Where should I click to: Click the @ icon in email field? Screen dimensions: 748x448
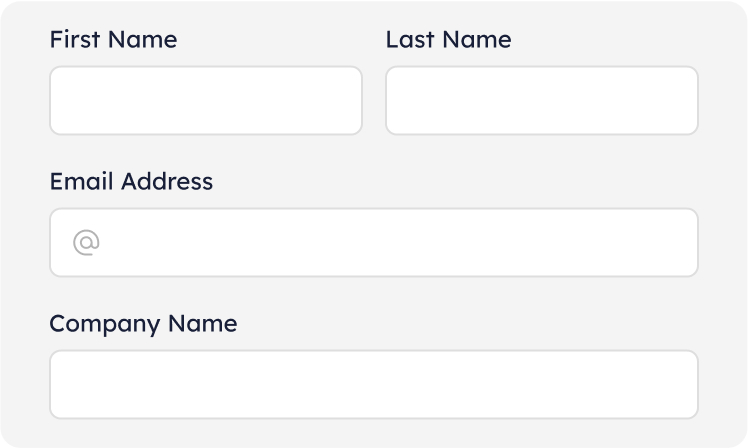[86, 242]
